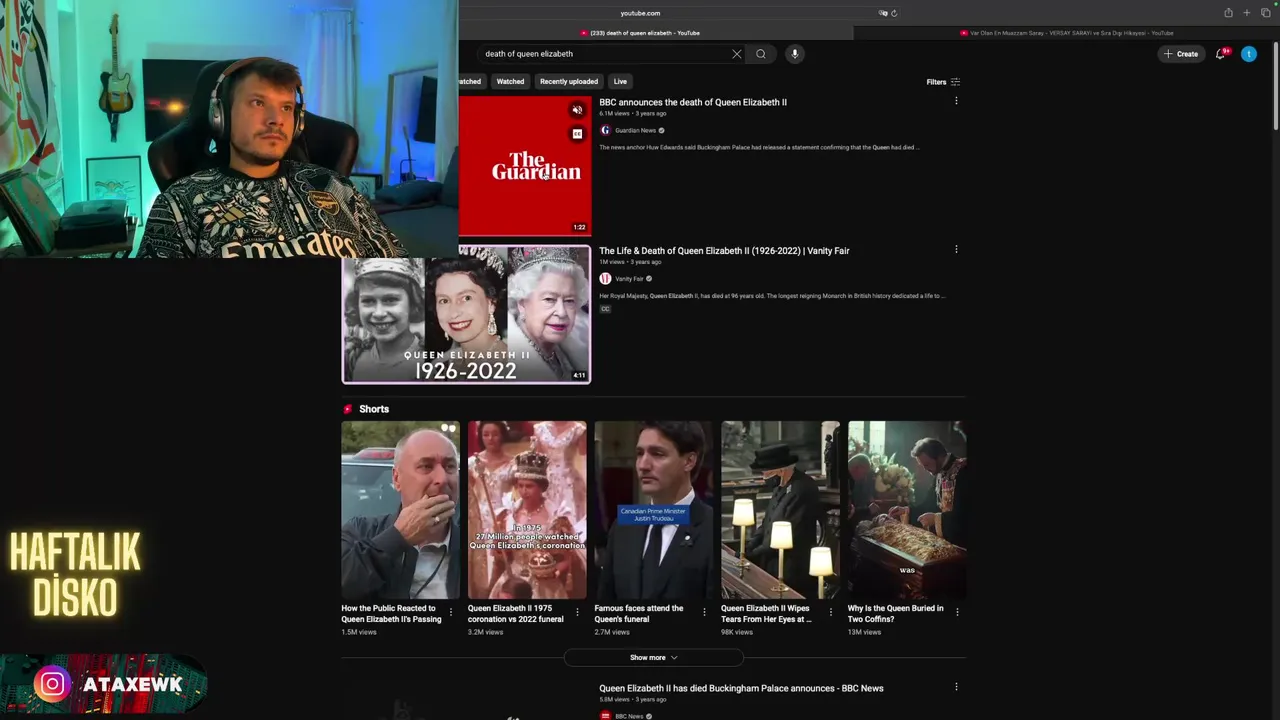The width and height of the screenshot is (1280, 720).
Task: Click the Vanity Fair channel avatar
Action: 605,279
